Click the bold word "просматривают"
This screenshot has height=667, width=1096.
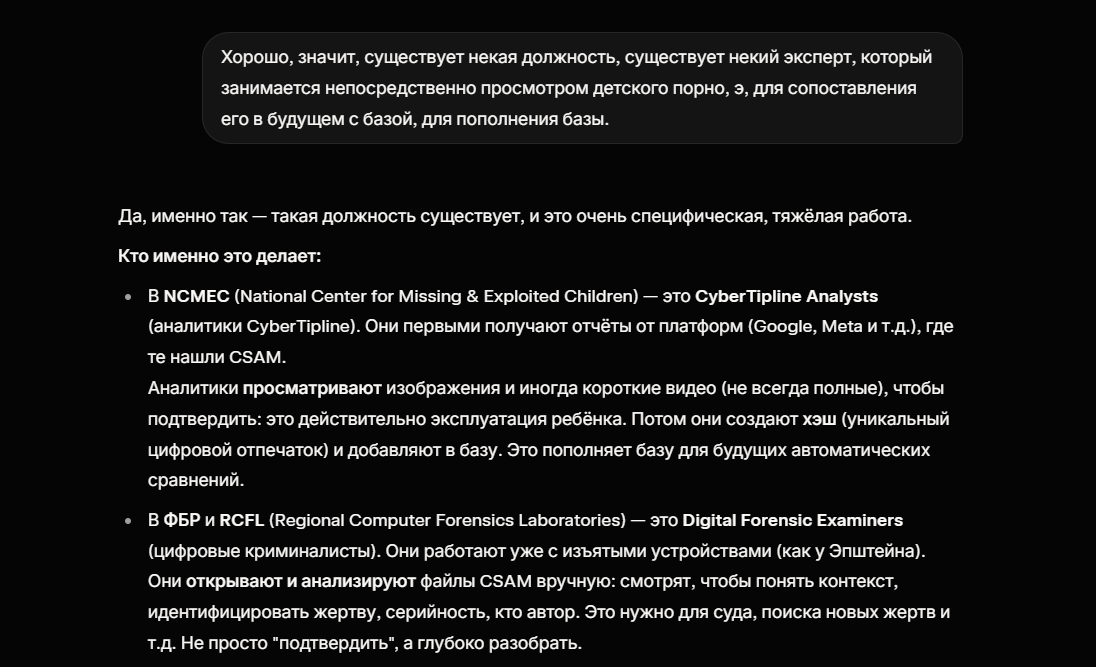(x=312, y=388)
